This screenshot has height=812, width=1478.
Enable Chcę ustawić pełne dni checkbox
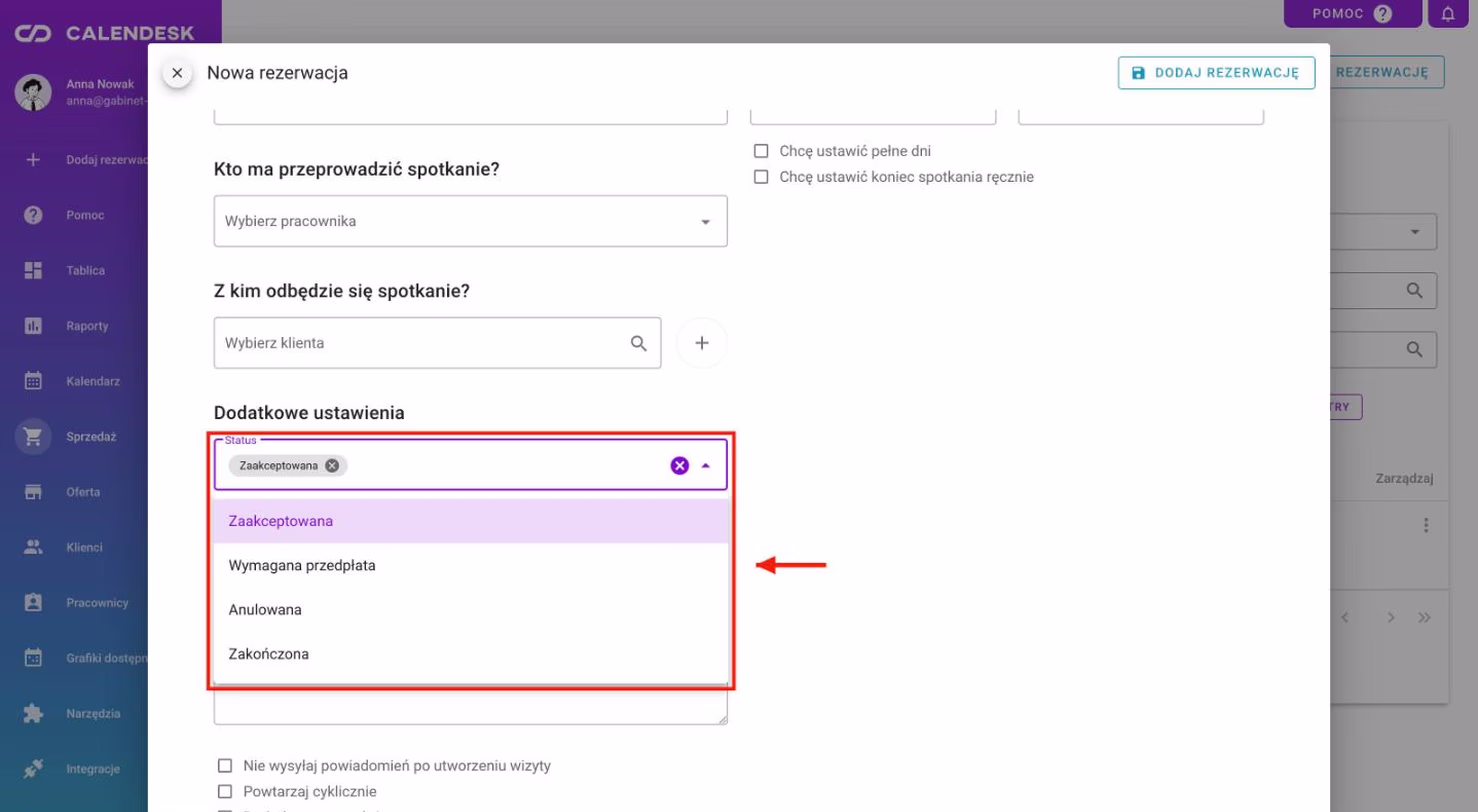[761, 151]
